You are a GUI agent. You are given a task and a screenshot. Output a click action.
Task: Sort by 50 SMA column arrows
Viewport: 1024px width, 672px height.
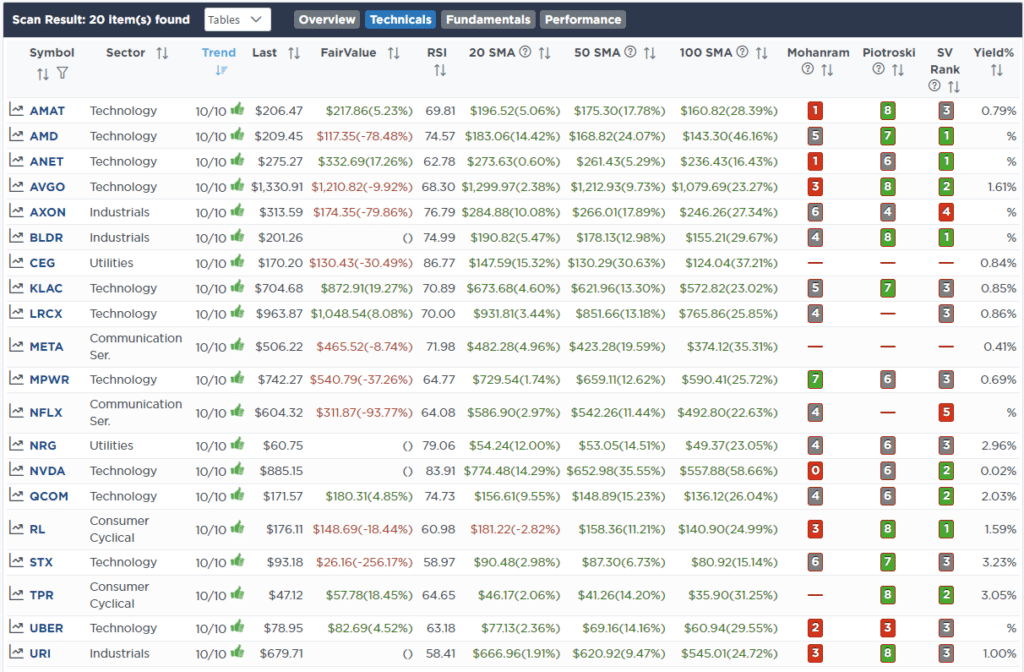coord(649,53)
